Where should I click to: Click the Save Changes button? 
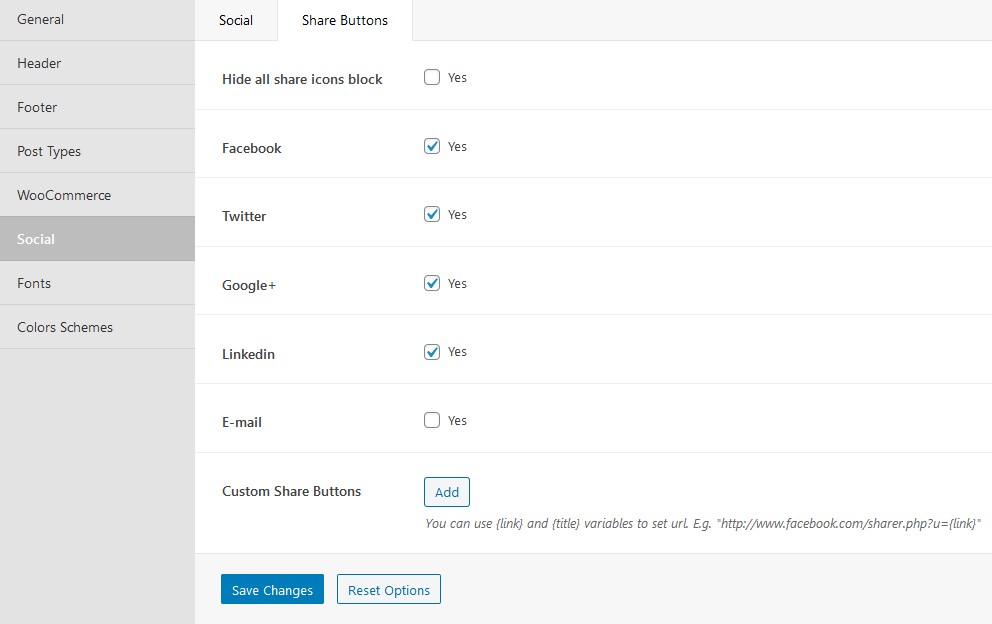click(272, 589)
